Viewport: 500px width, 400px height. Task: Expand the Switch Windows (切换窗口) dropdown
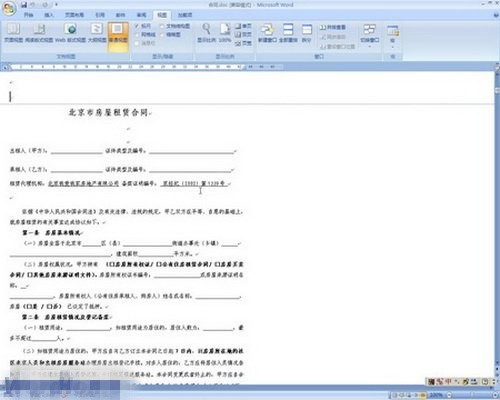(x=370, y=35)
